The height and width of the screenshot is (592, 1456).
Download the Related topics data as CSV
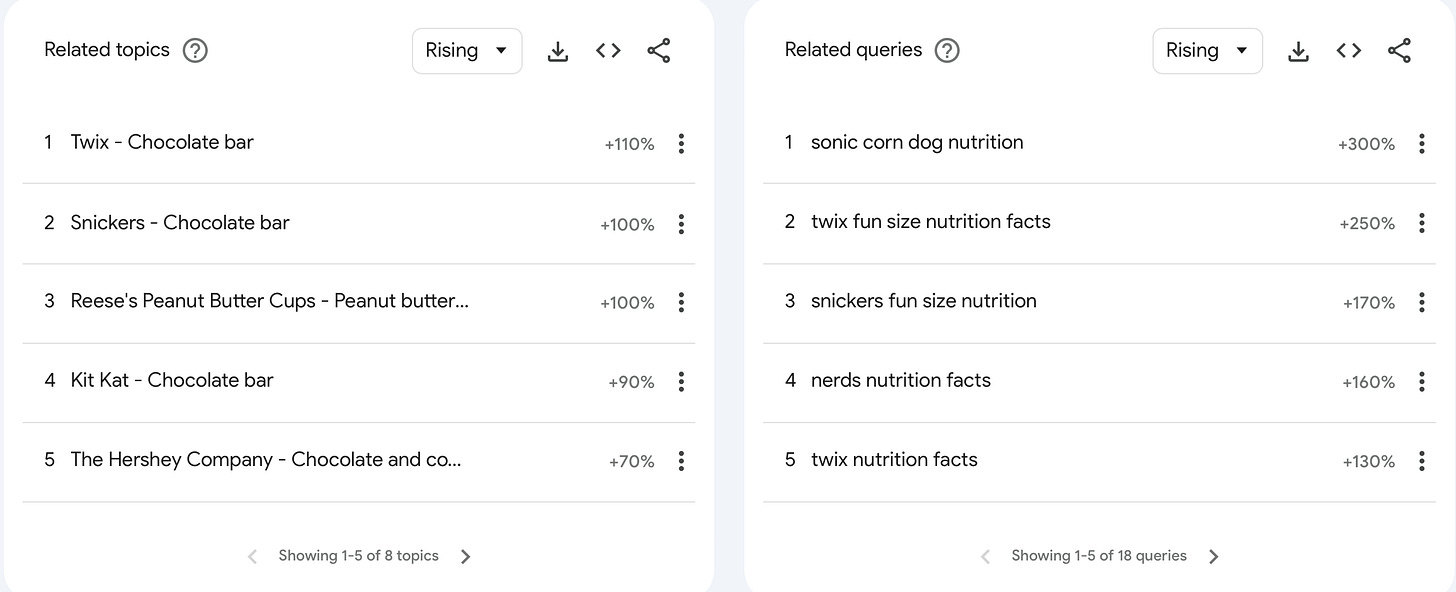[558, 51]
